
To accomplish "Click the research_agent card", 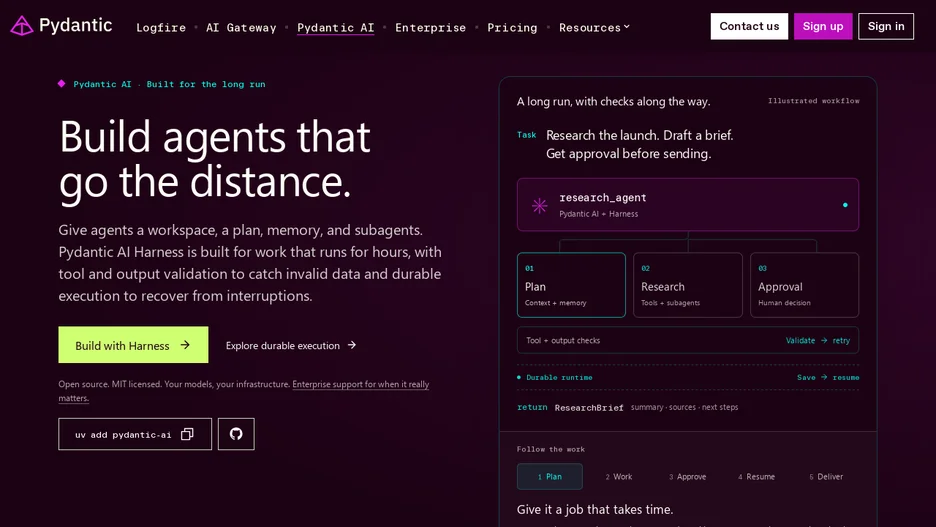I will pos(688,204).
